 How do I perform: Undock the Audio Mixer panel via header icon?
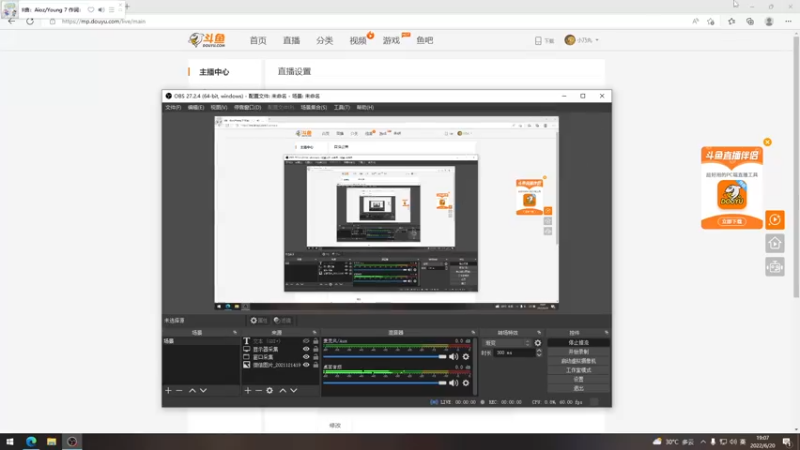(x=473, y=333)
